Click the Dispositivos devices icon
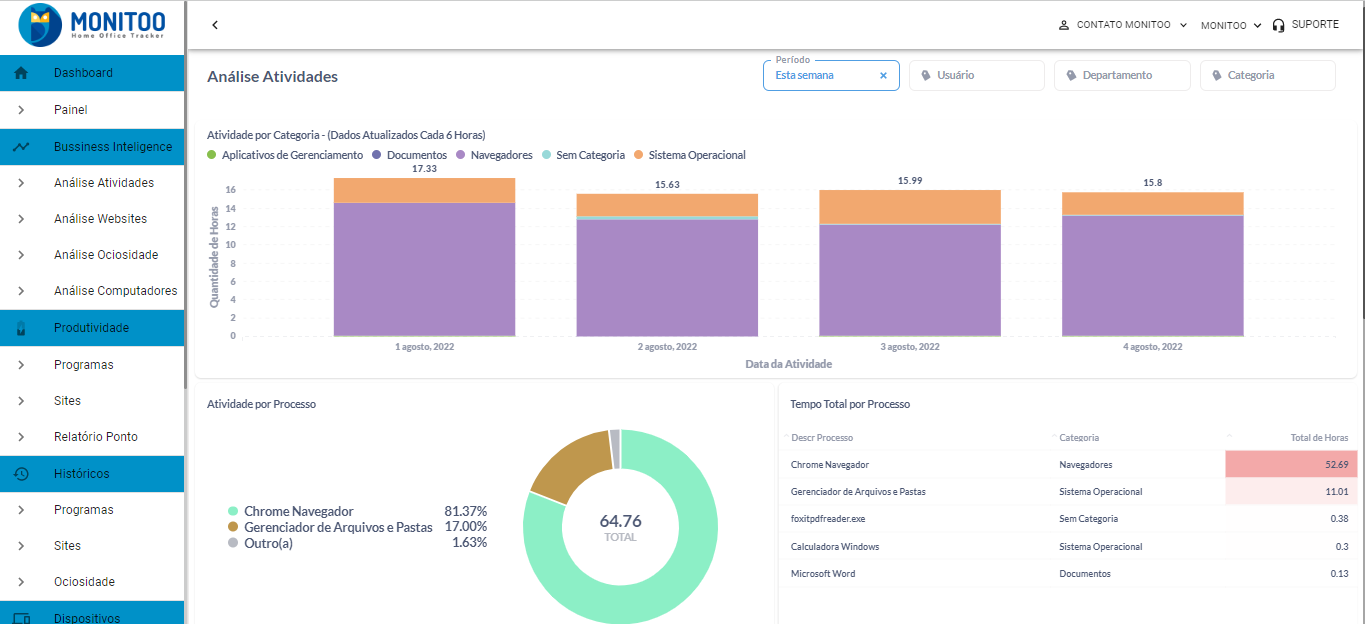The image size is (1365, 624). [x=21, y=618]
